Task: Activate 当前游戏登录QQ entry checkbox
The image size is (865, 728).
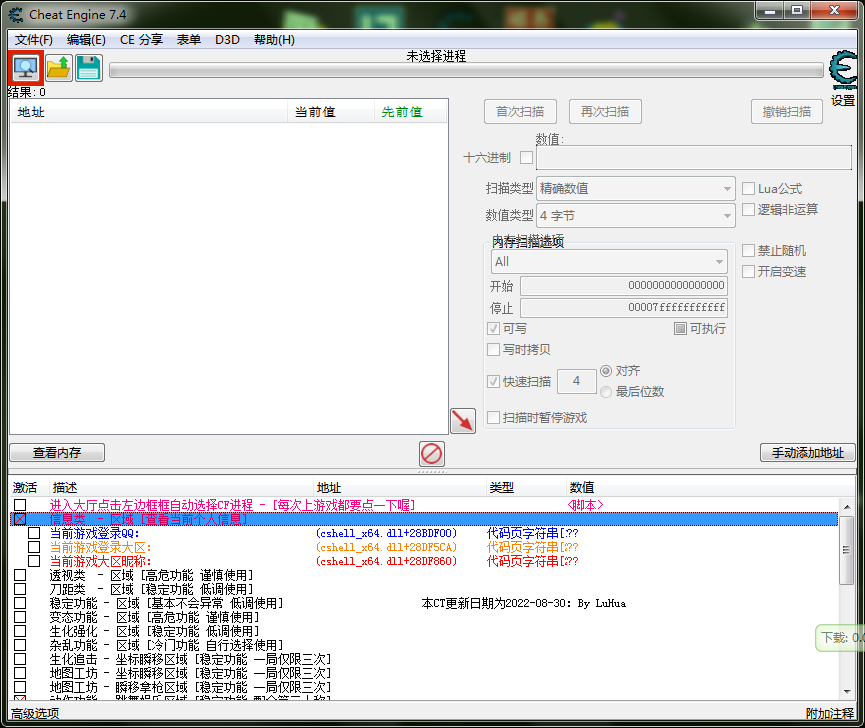Action: pyautogui.click(x=34, y=533)
